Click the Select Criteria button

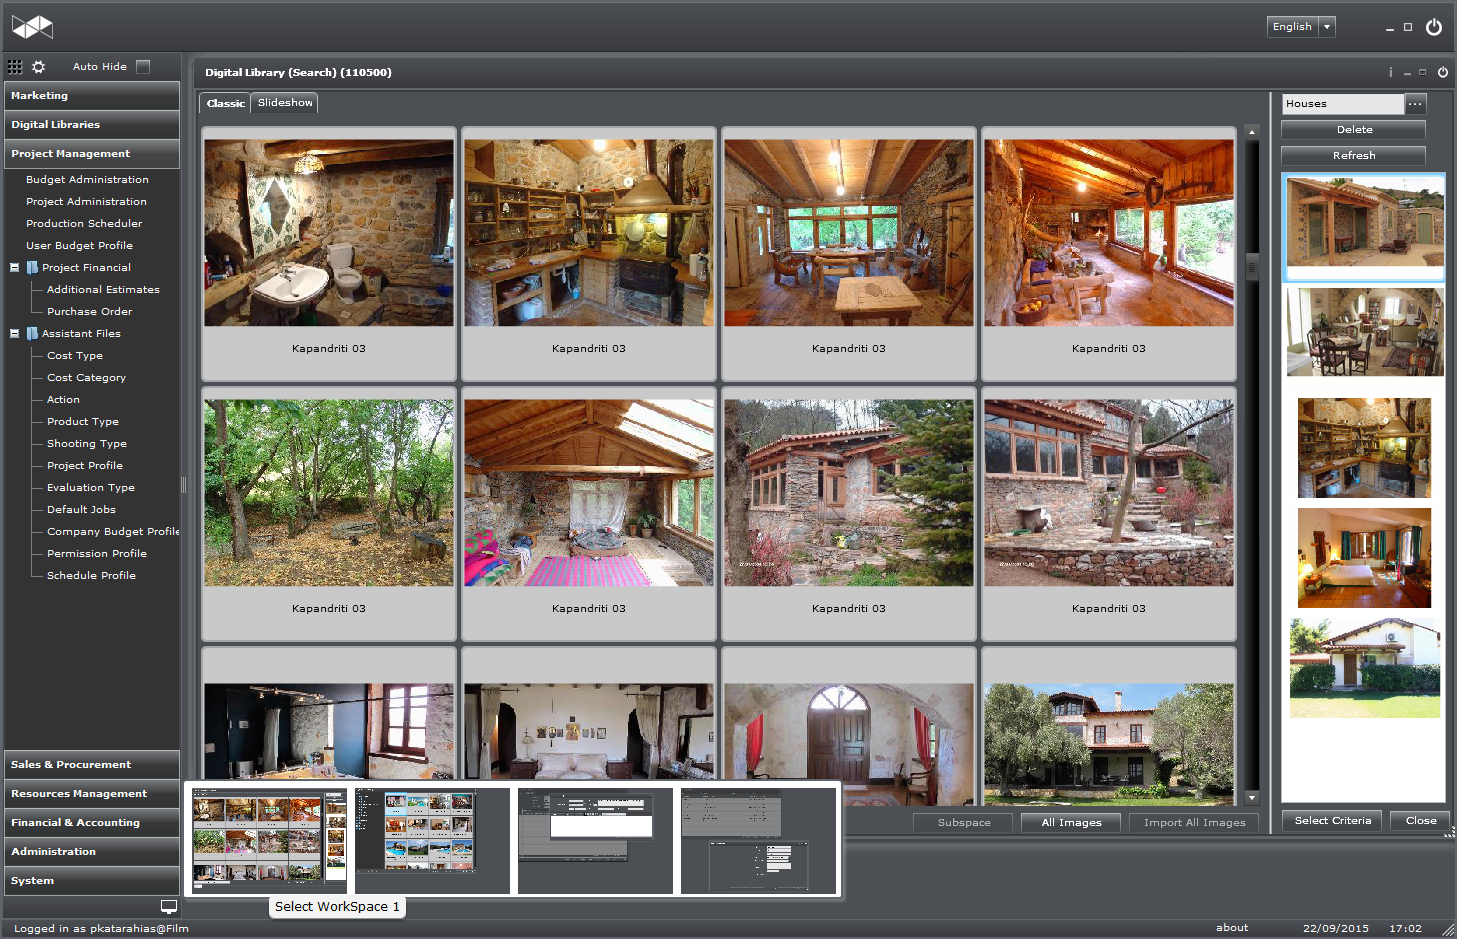click(1332, 821)
